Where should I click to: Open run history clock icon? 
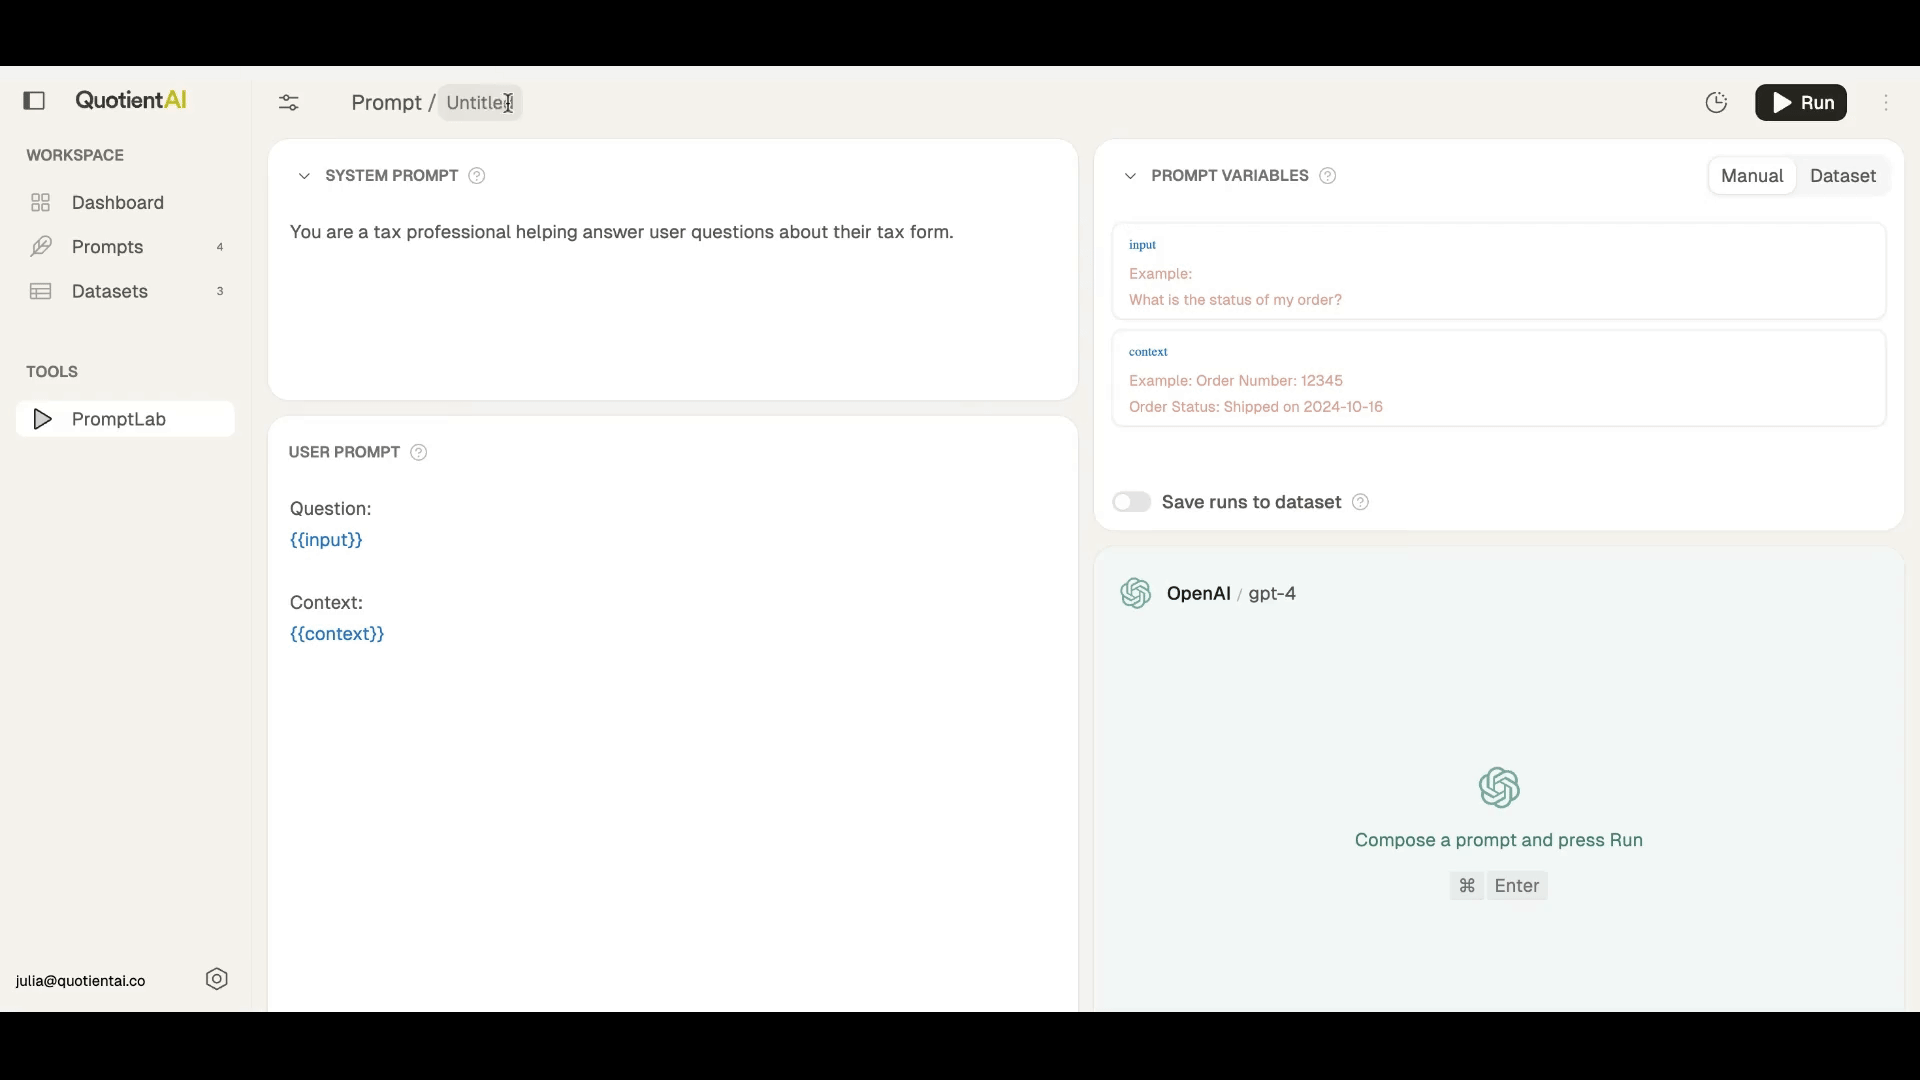click(1717, 103)
